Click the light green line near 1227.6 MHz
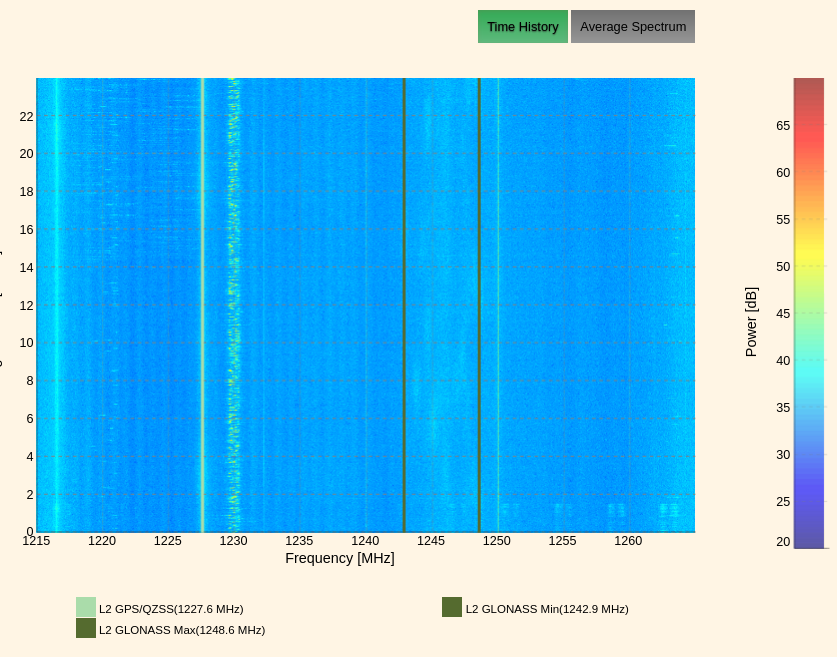Viewport: 837px width, 657px height. 202,300
